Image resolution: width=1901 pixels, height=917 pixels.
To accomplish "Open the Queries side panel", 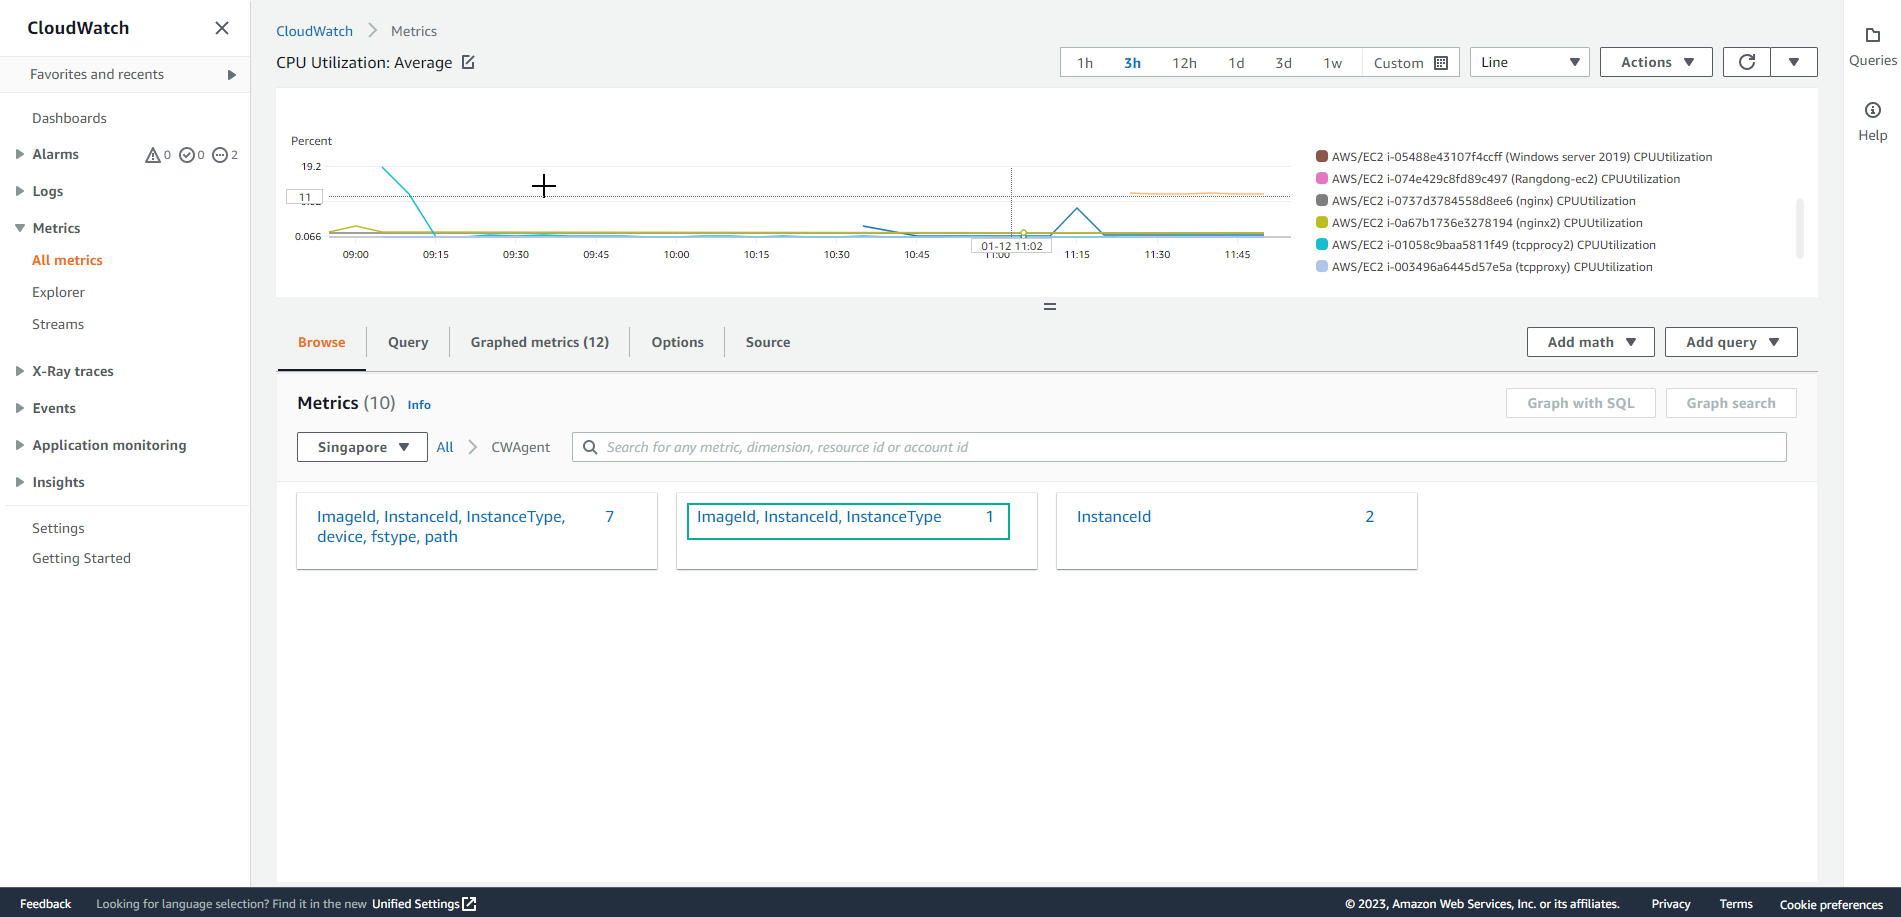I will tap(1872, 47).
